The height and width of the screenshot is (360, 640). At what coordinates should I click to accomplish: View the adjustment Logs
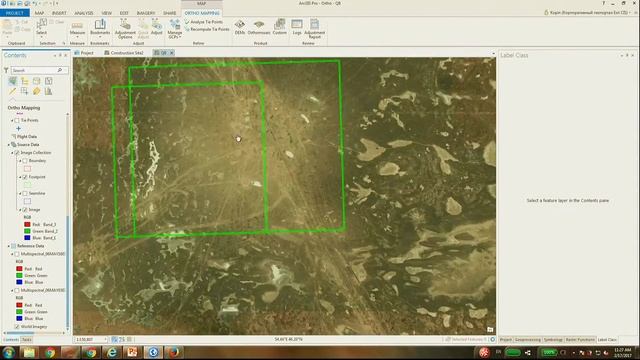[297, 27]
